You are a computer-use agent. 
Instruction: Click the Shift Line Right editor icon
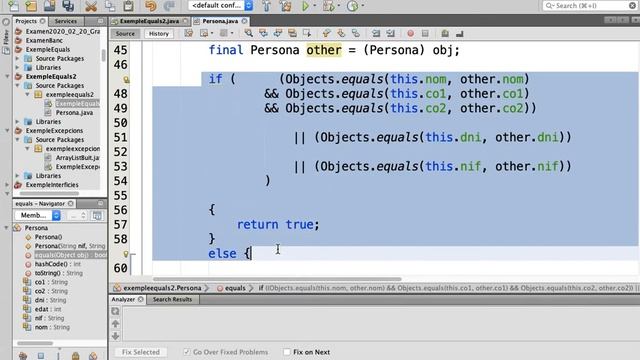click(390, 33)
